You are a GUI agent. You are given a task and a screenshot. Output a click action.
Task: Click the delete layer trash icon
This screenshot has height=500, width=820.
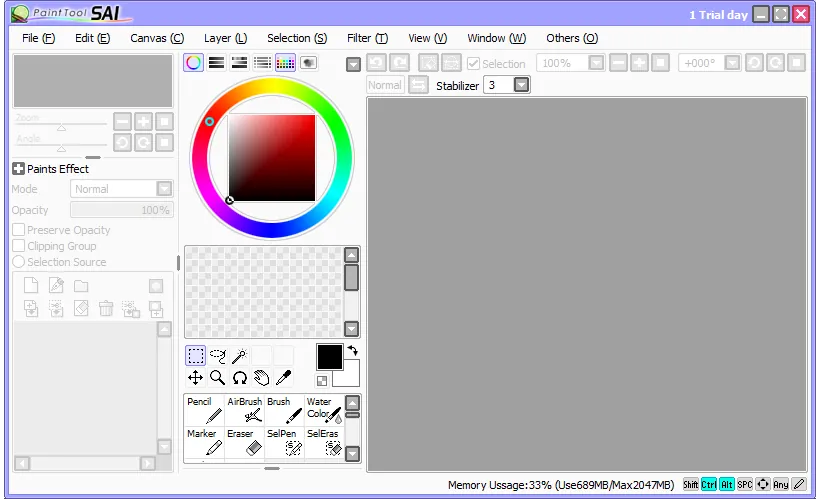point(106,309)
